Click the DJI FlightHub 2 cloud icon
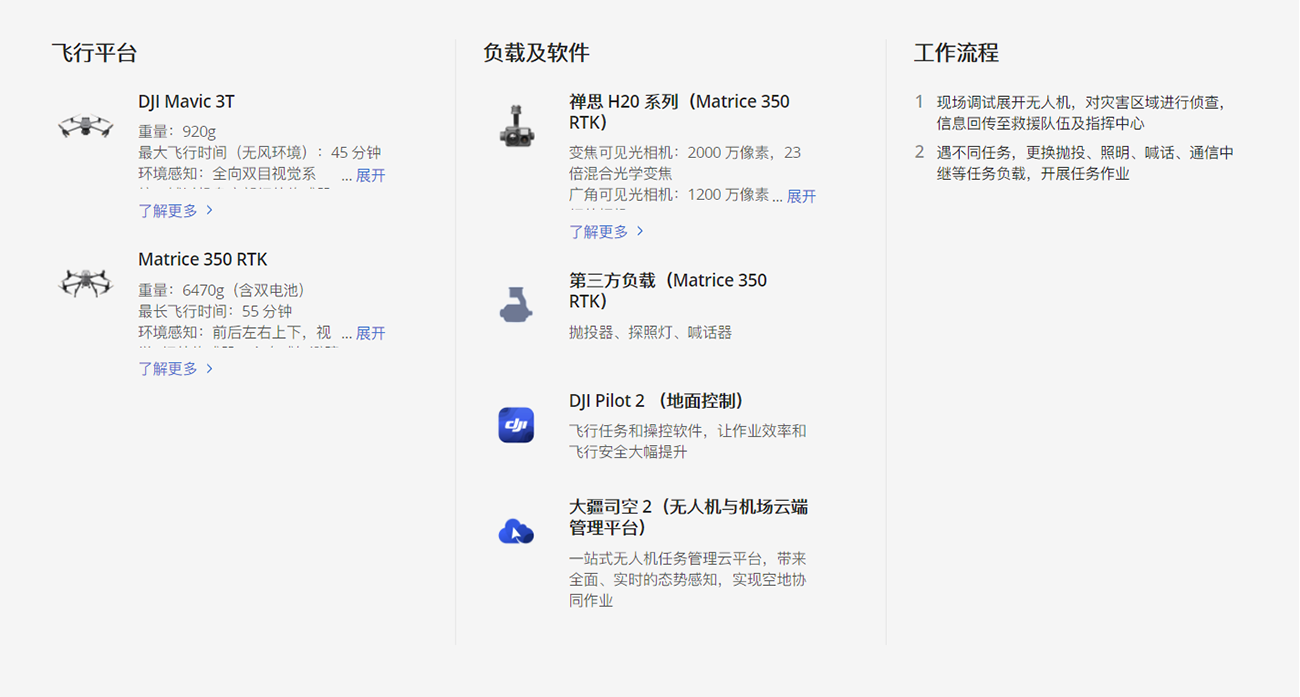 pos(516,531)
